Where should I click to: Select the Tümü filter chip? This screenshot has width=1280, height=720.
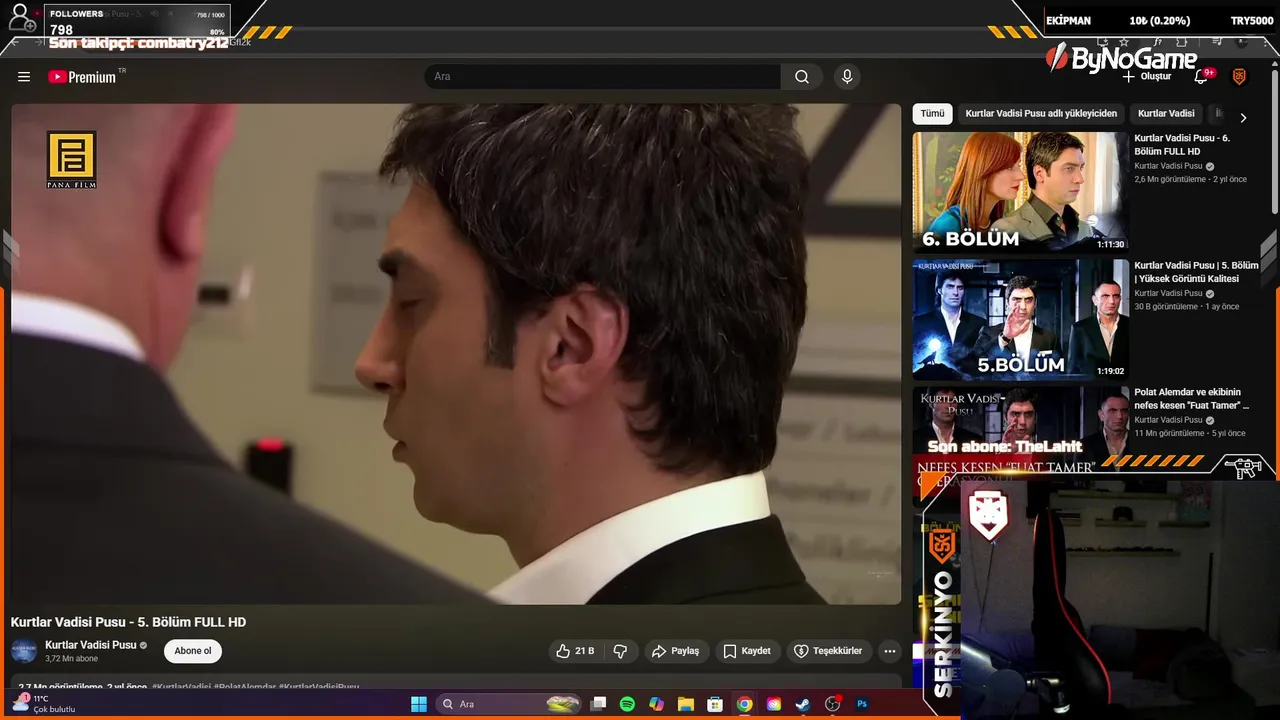932,114
